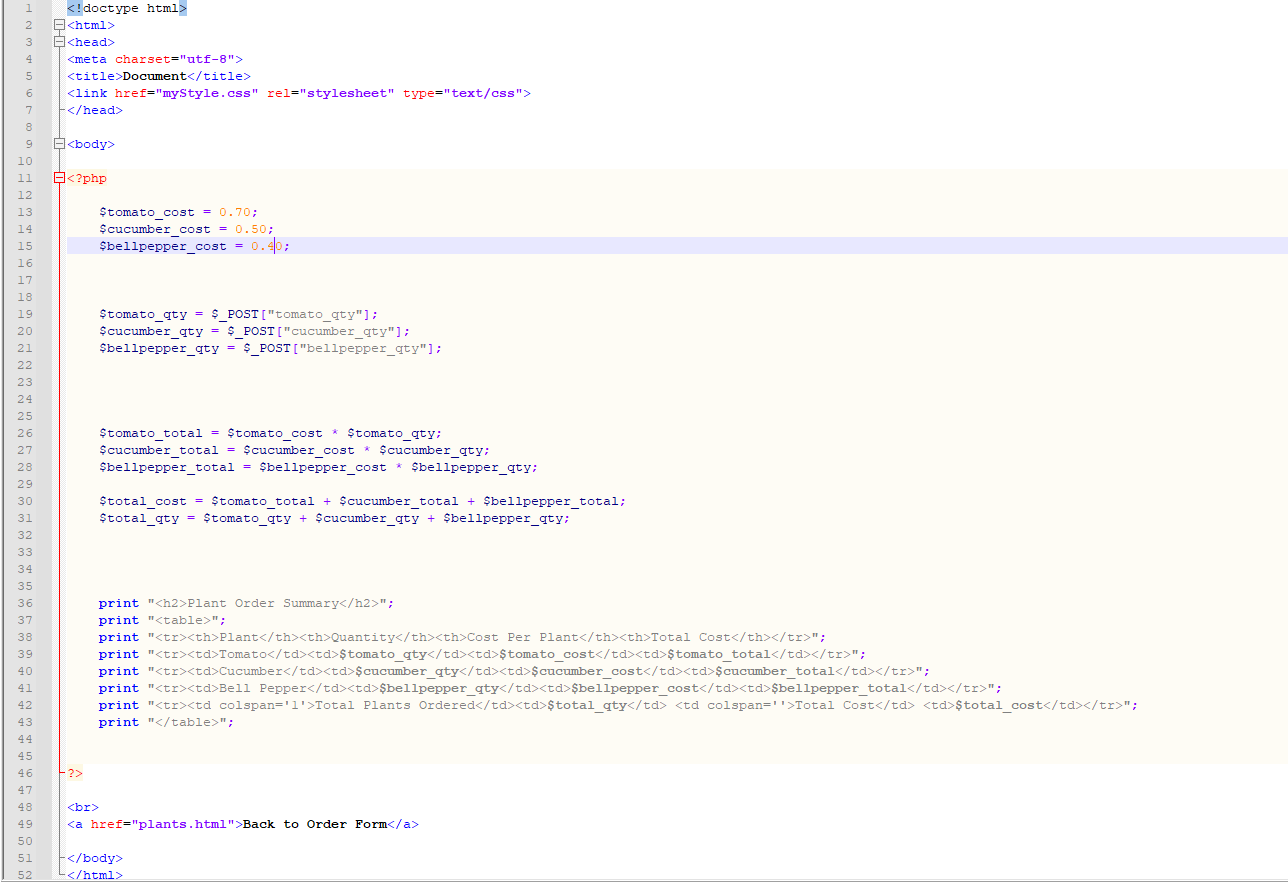The height and width of the screenshot is (882, 1288).
Task: Click the myStyle.css stylesheet reference
Action: [x=210, y=92]
